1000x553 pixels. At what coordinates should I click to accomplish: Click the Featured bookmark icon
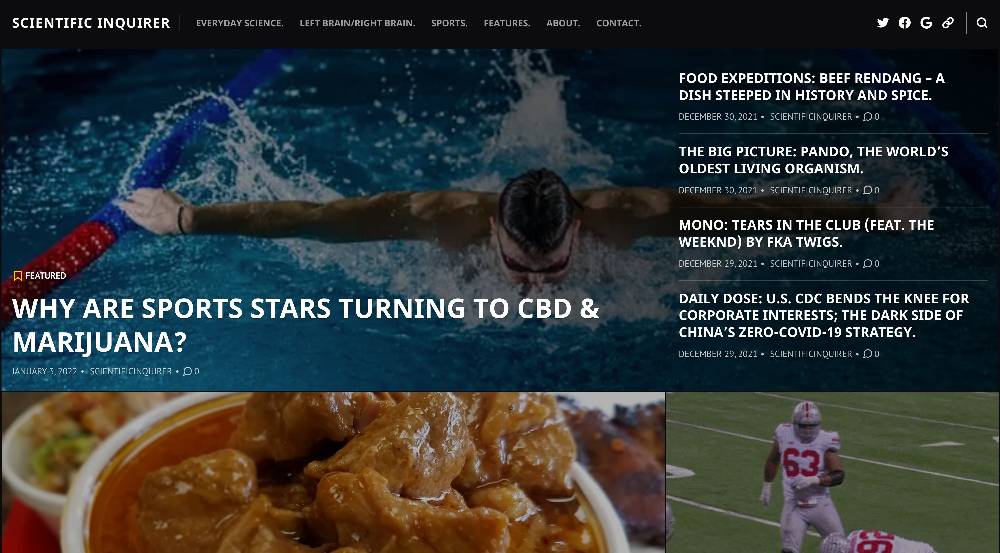pyautogui.click(x=18, y=276)
